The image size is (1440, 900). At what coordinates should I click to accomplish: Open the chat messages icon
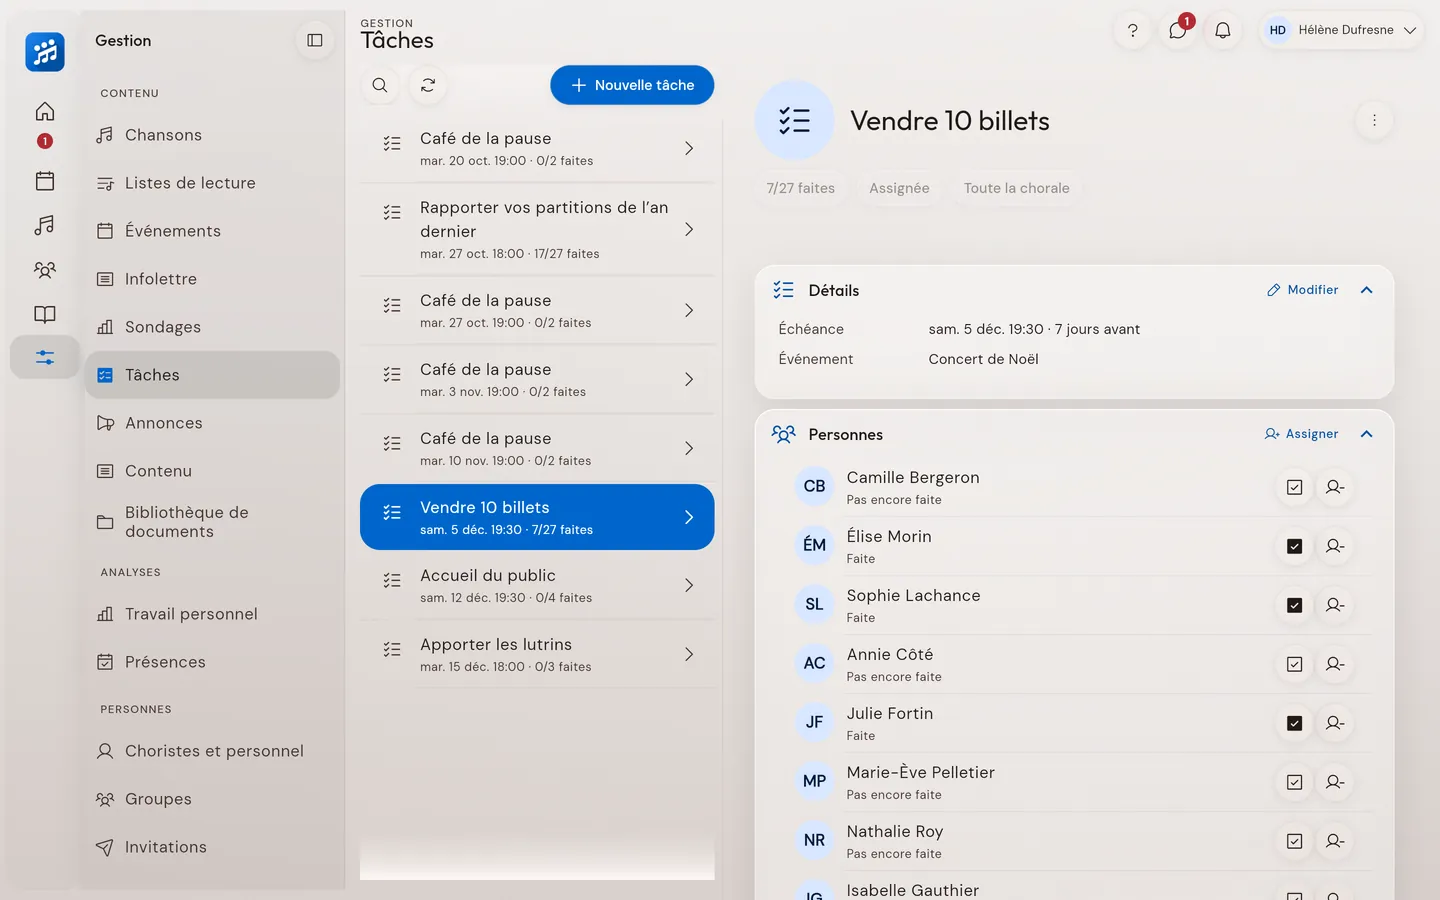(x=1178, y=30)
